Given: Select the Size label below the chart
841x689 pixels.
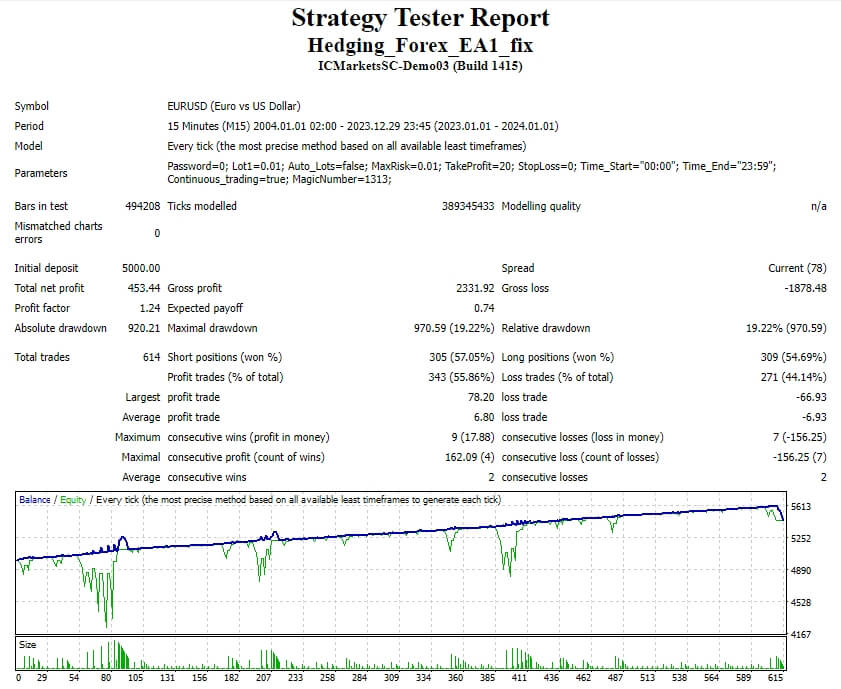Looking at the screenshot, I should (x=29, y=643).
